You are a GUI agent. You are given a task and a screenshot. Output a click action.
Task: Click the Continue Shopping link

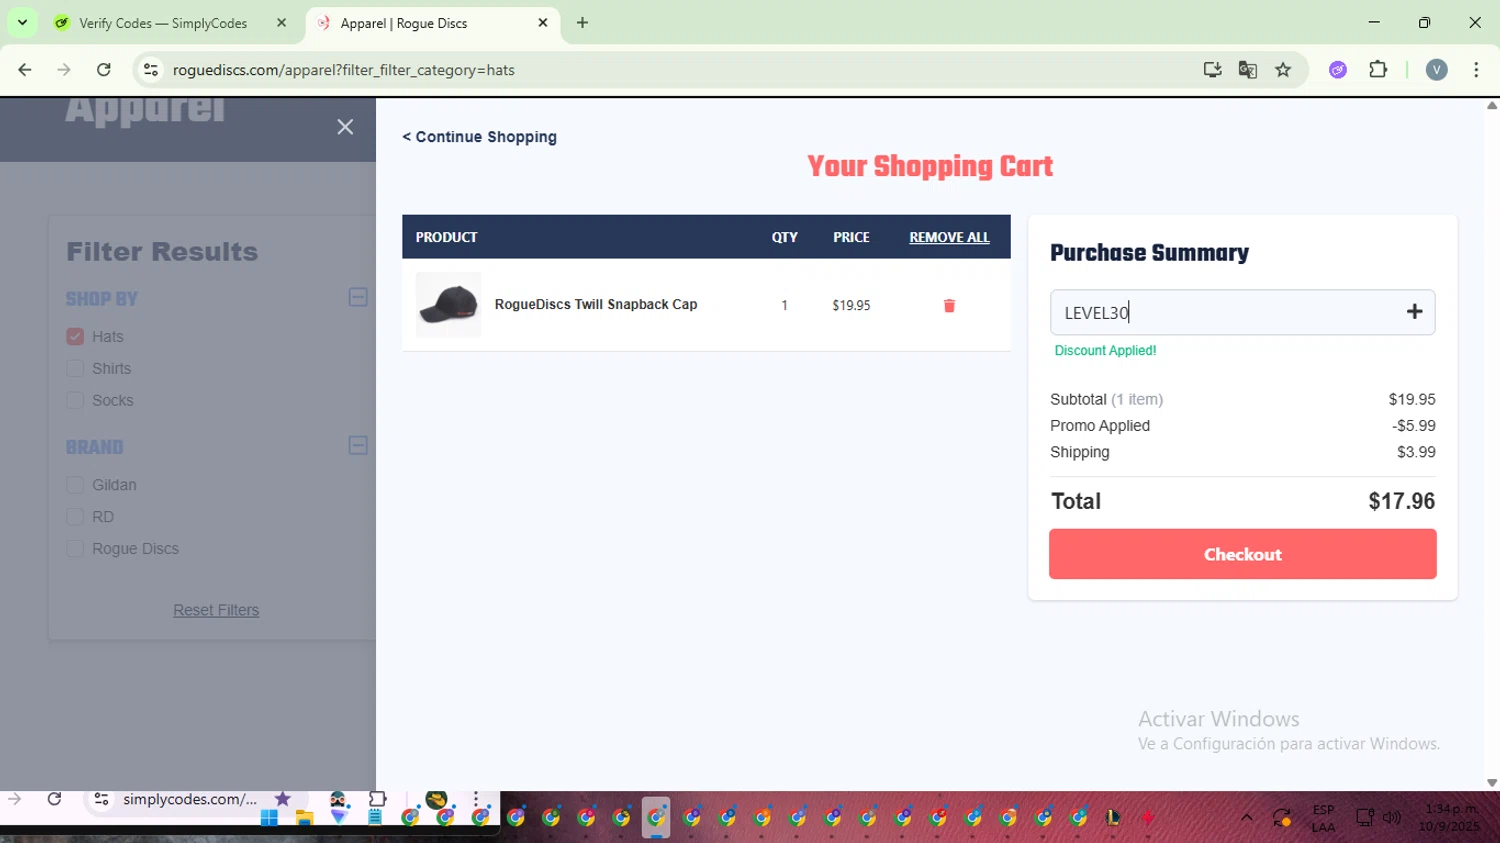[x=479, y=137]
